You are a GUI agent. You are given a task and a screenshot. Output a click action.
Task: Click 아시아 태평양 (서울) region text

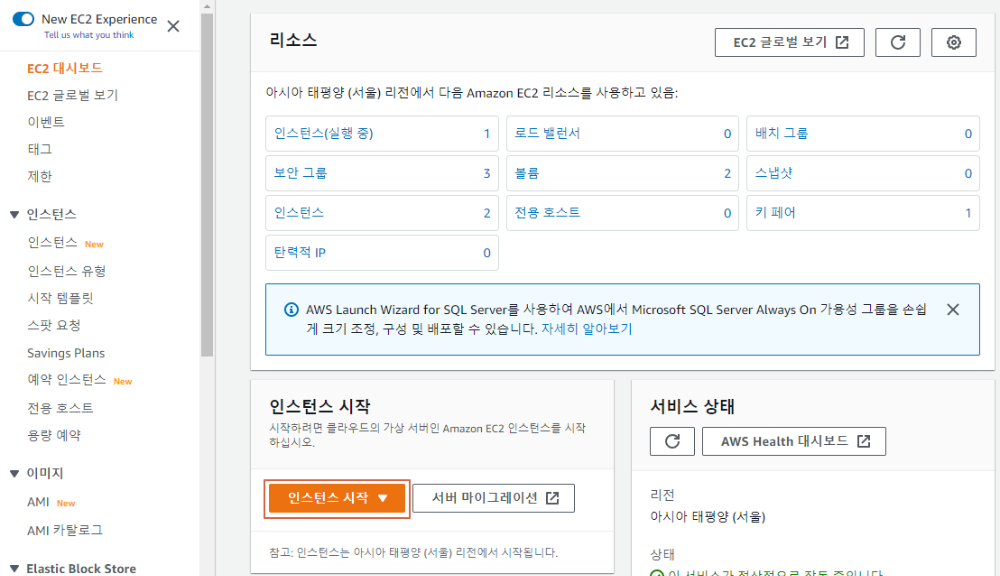click(708, 517)
